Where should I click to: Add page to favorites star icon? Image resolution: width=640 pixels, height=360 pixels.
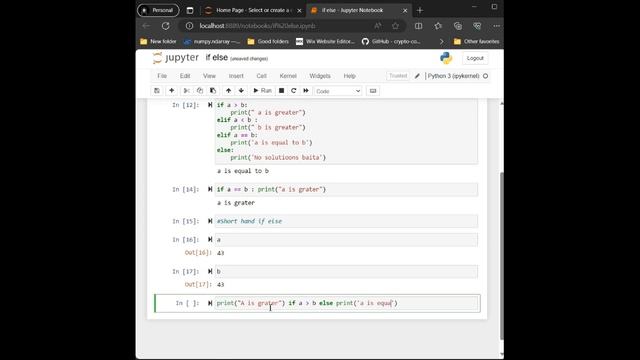395,26
